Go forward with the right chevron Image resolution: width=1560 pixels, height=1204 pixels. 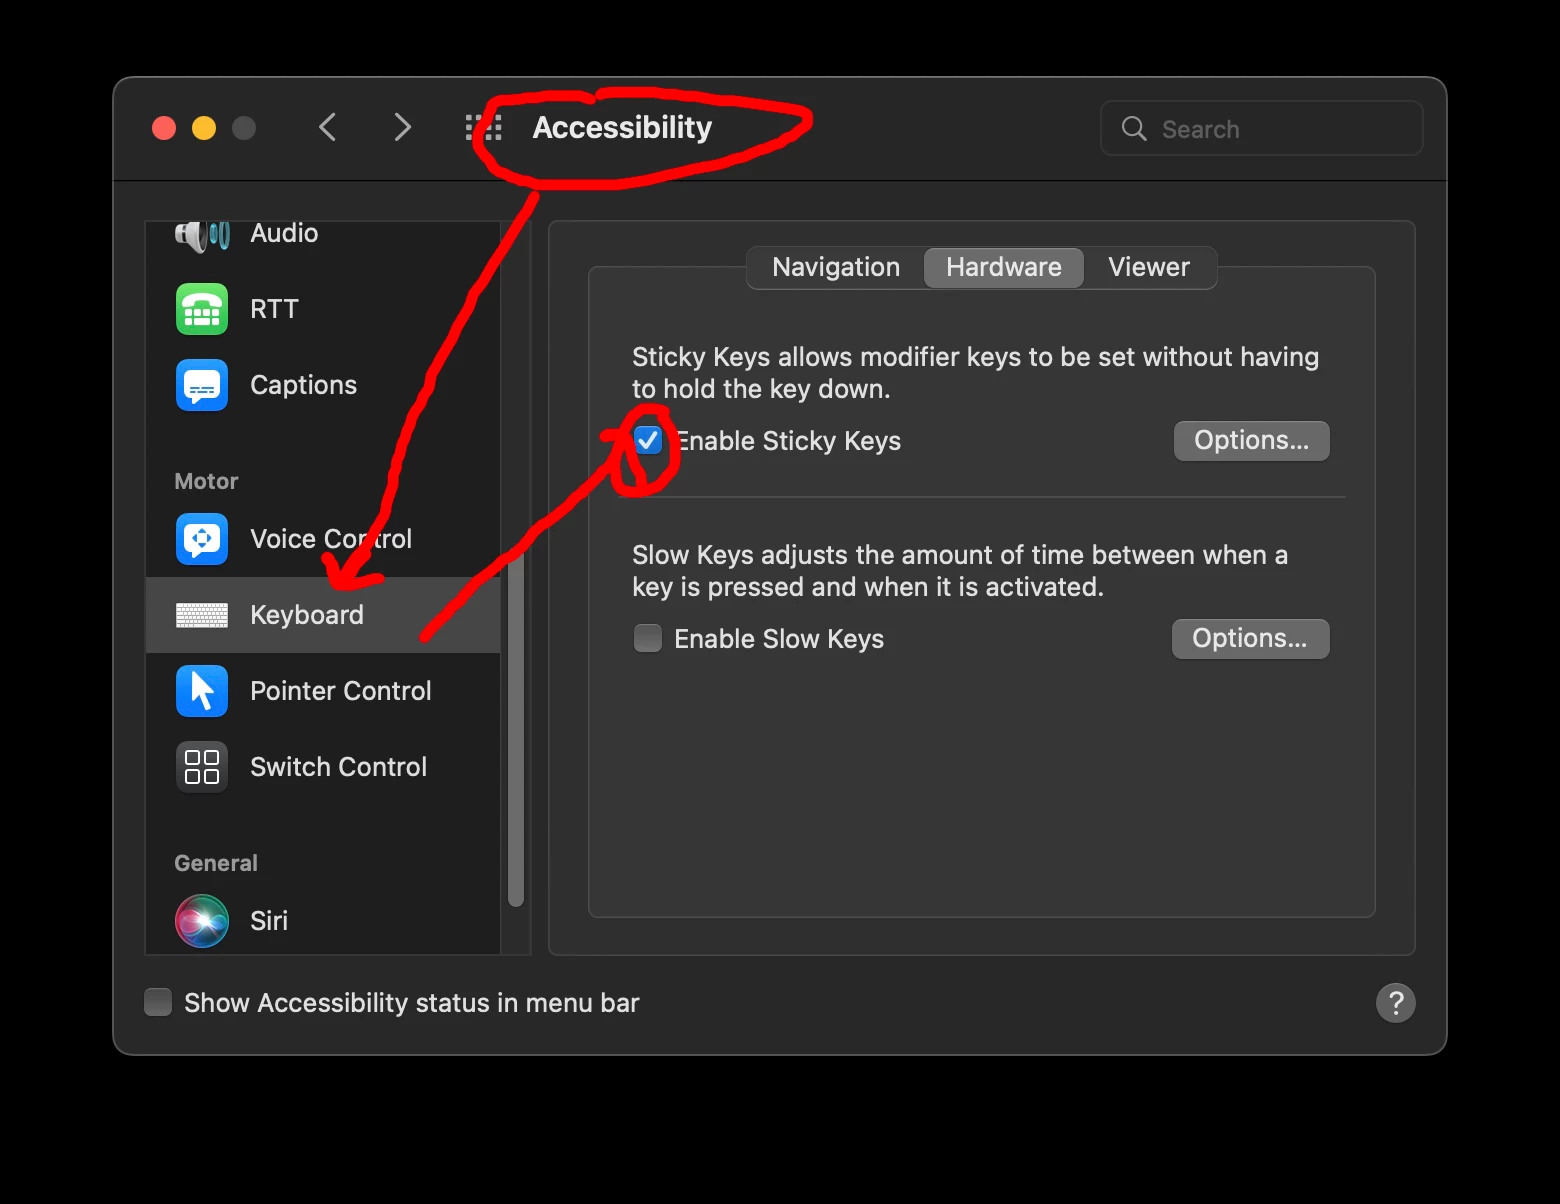click(x=402, y=128)
